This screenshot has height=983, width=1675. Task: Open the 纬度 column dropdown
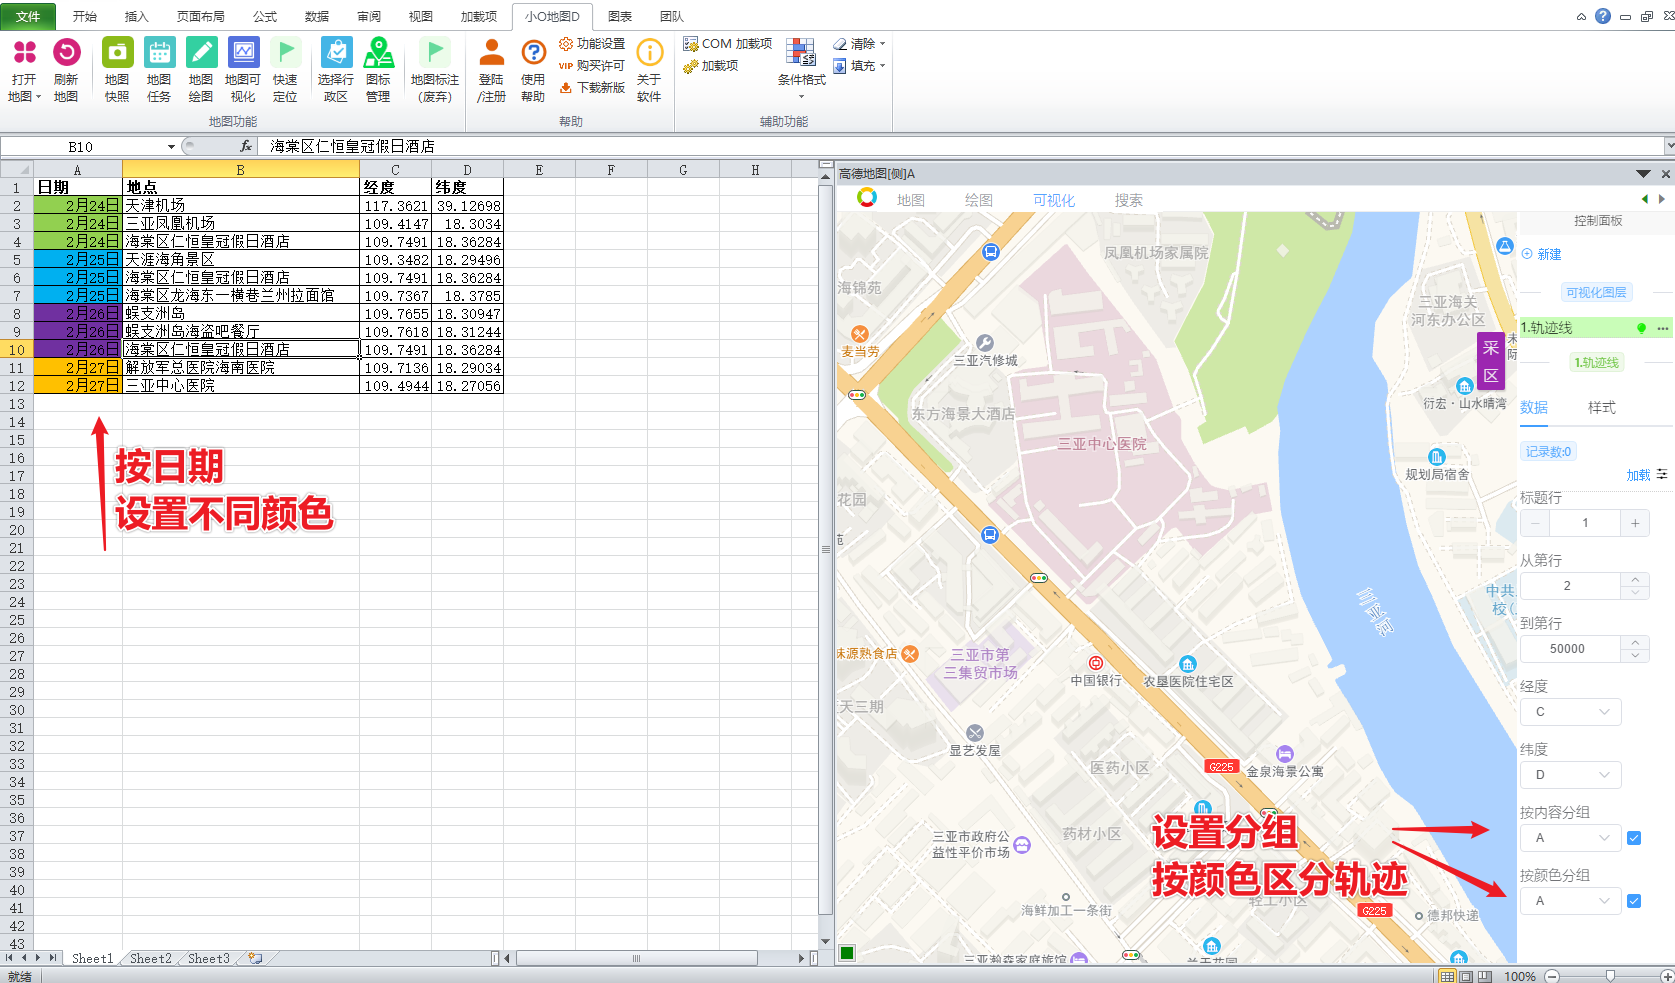pos(1571,775)
